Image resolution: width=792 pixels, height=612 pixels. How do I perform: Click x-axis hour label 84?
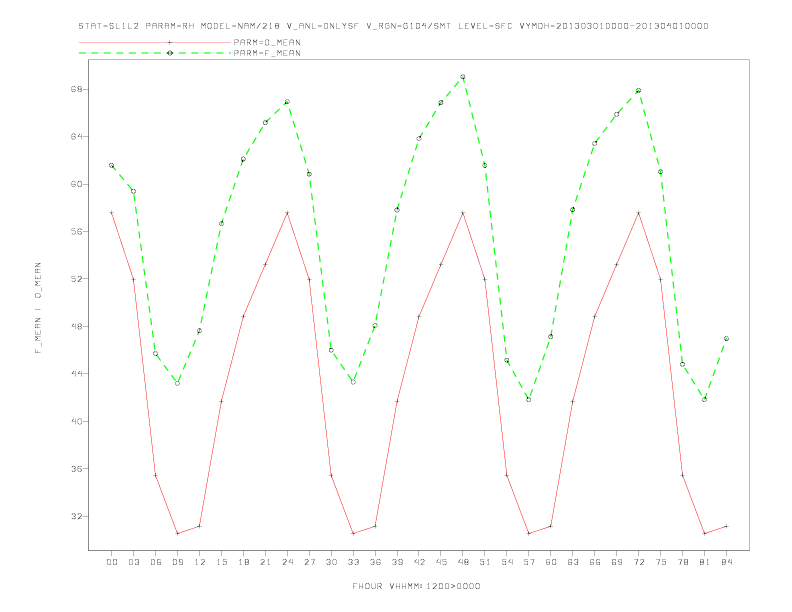pos(726,562)
